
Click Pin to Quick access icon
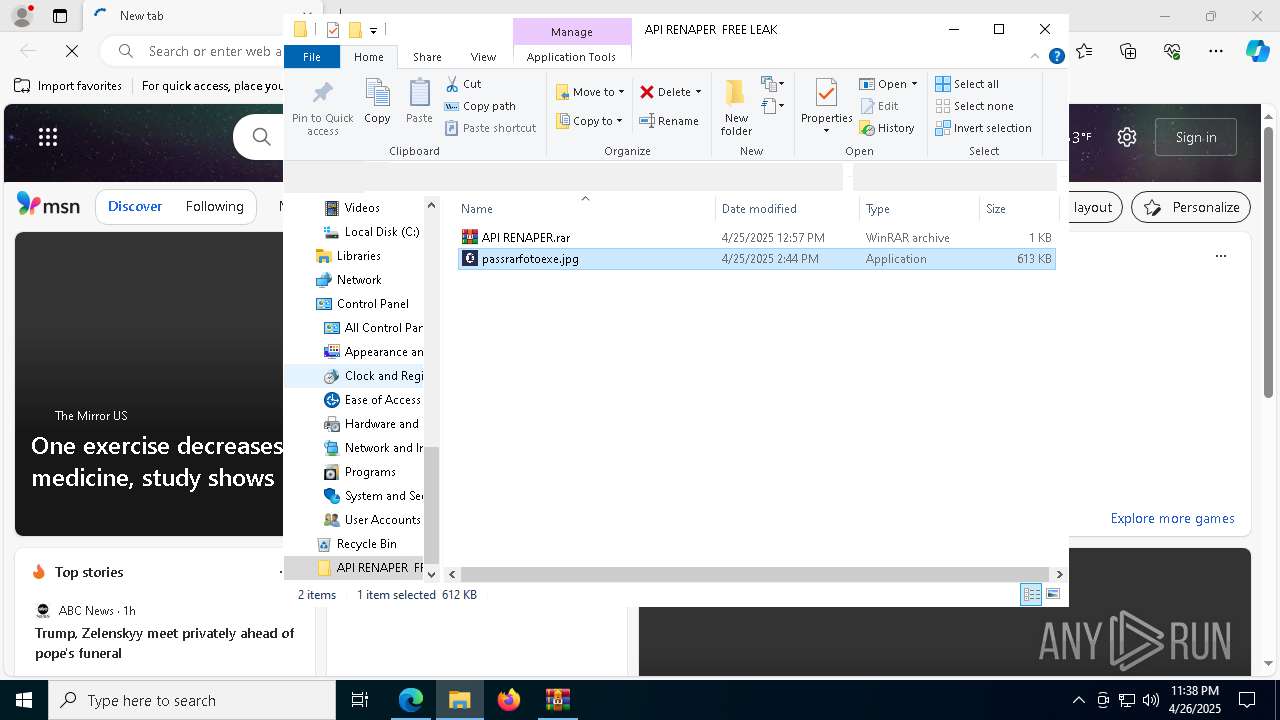tap(322, 108)
